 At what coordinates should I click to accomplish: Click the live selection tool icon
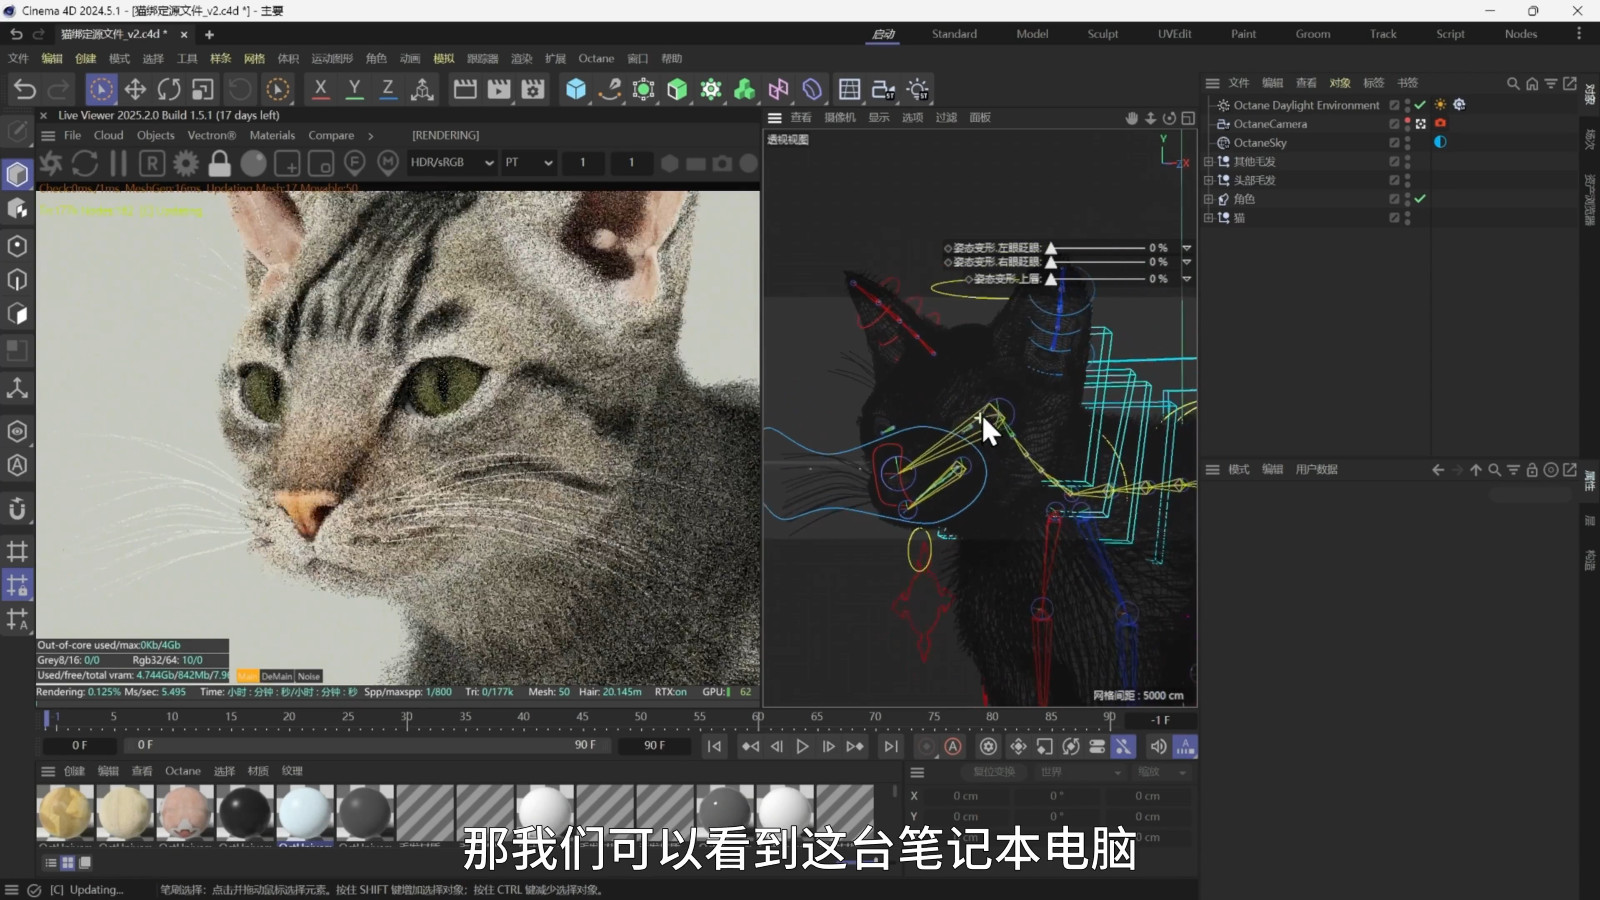click(x=101, y=89)
